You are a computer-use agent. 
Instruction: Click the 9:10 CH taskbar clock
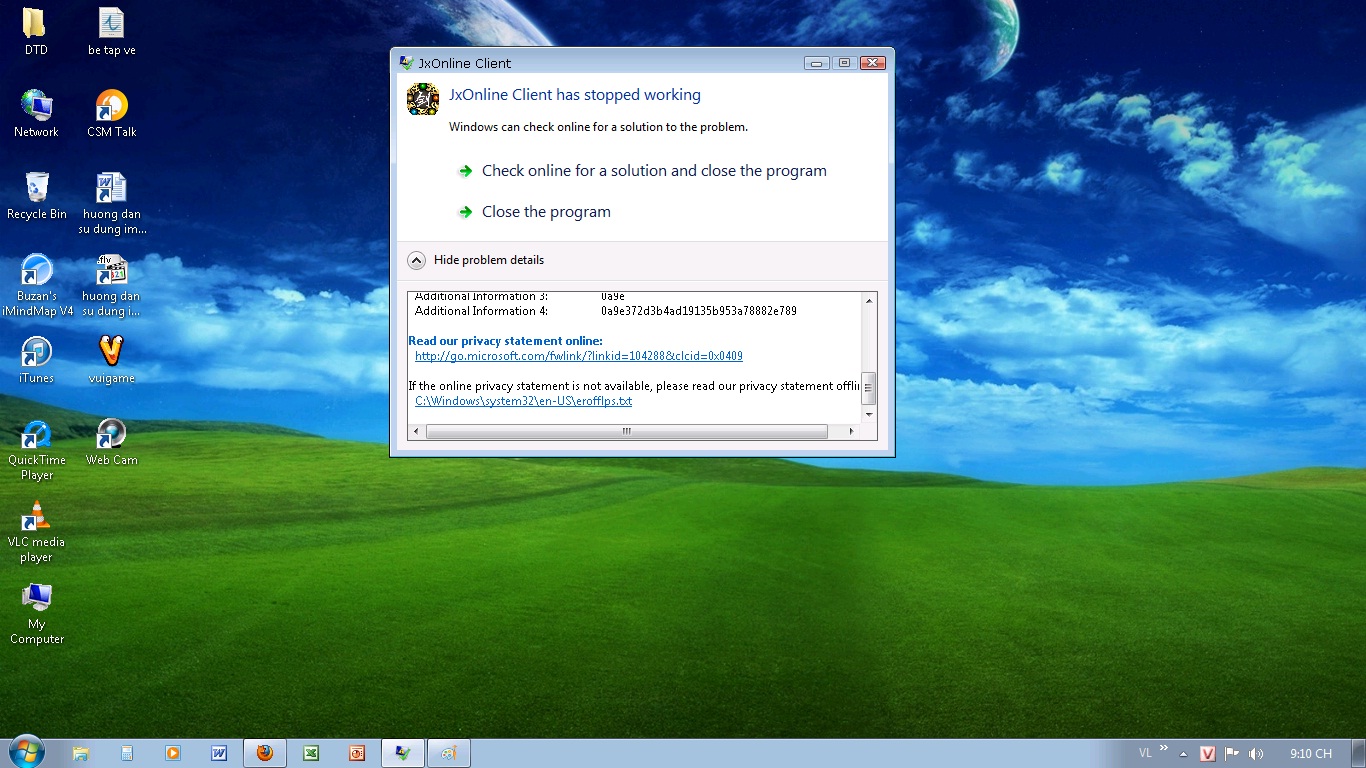click(x=1310, y=753)
